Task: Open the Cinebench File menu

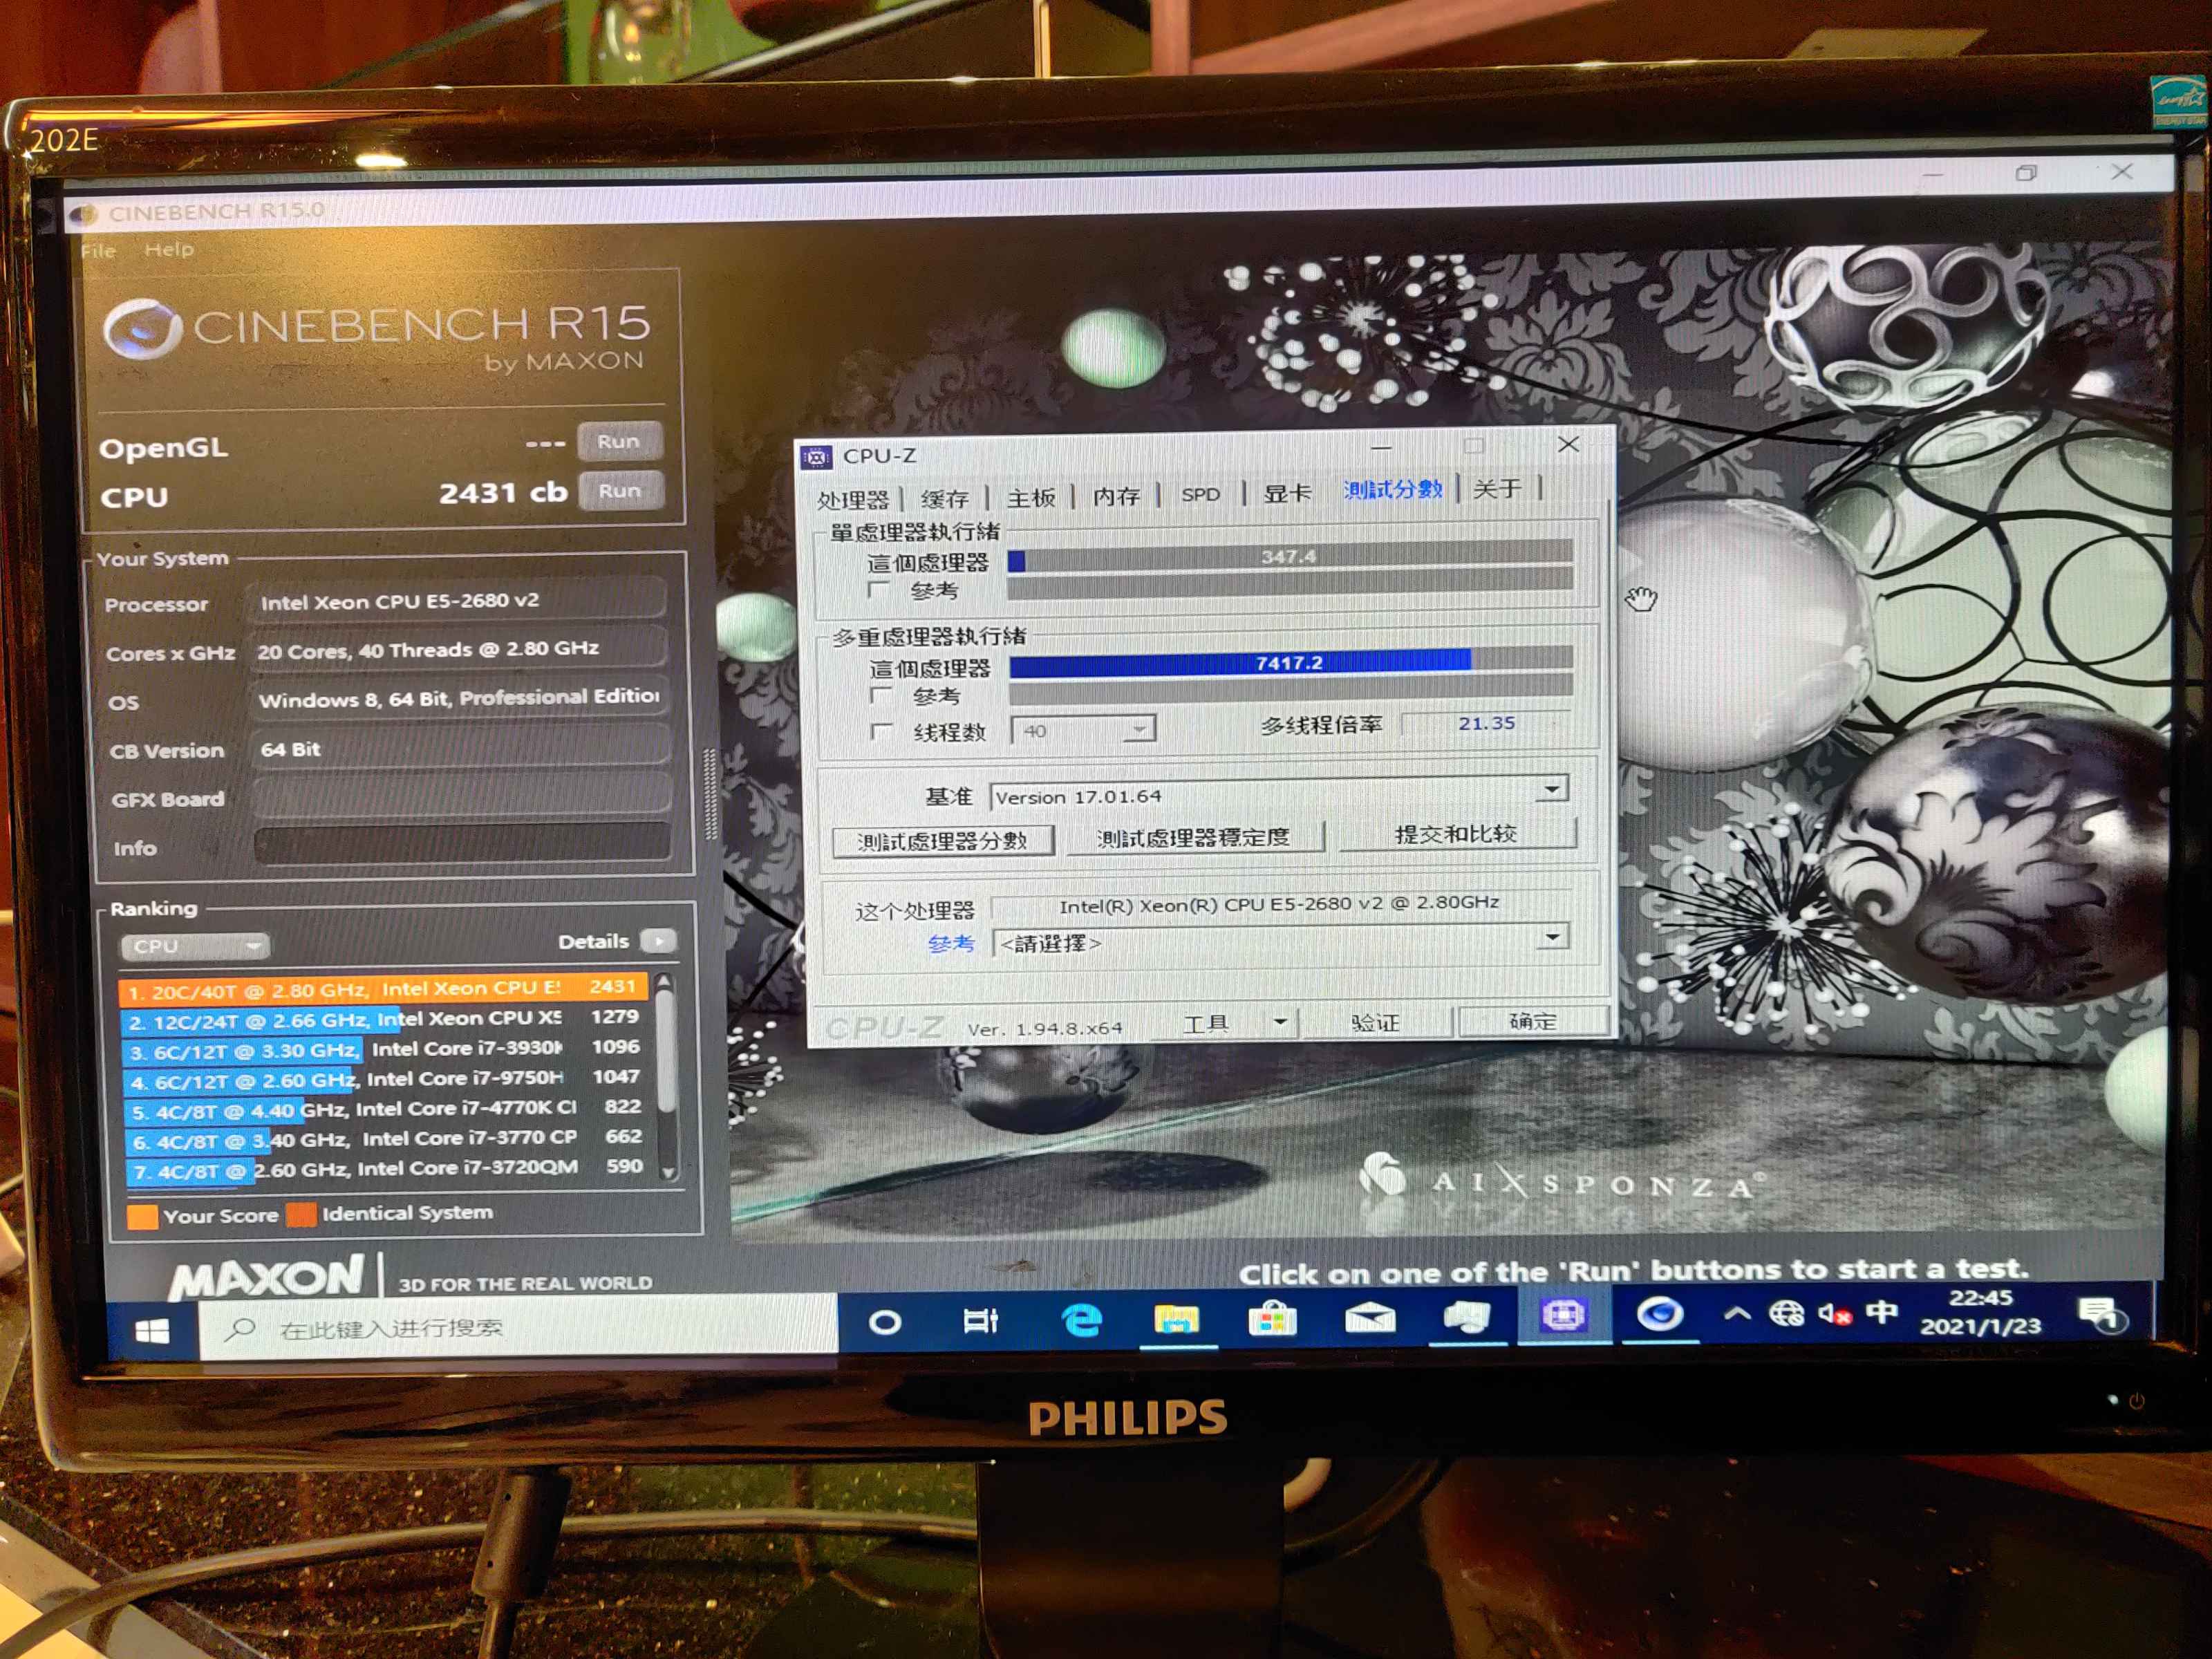Action: tap(99, 250)
